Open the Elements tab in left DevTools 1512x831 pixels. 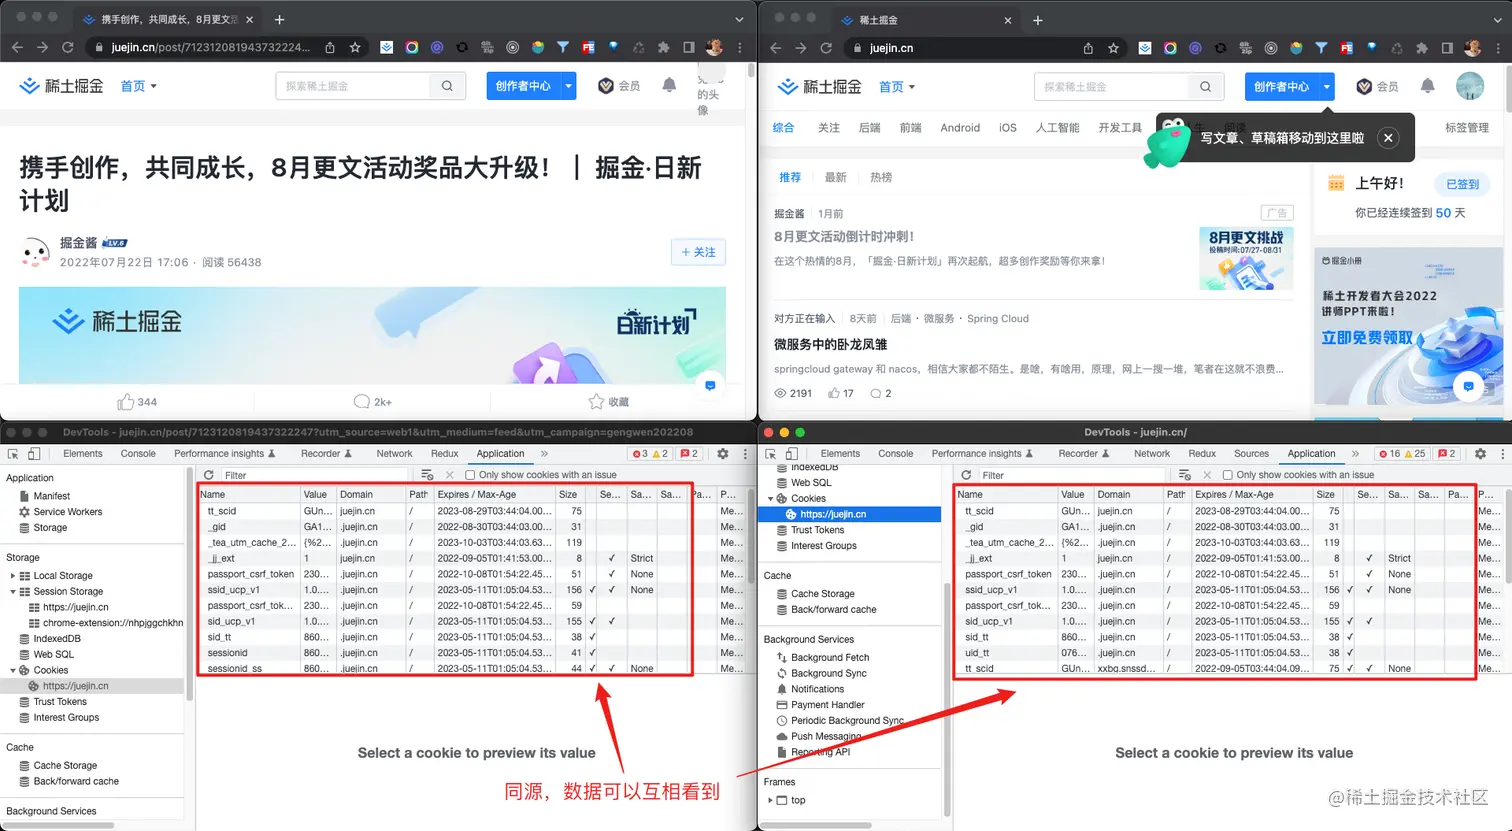click(x=83, y=453)
